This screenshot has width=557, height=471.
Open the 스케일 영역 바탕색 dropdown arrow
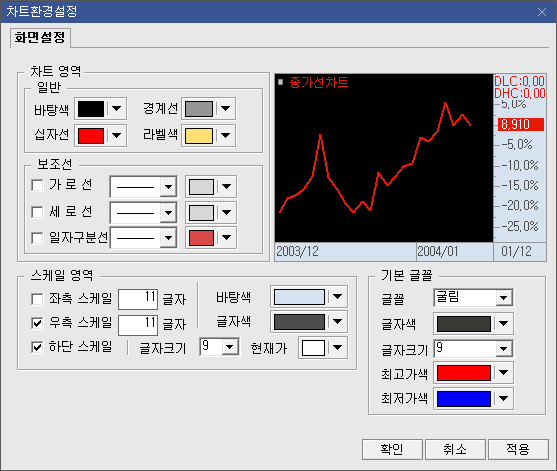337,297
